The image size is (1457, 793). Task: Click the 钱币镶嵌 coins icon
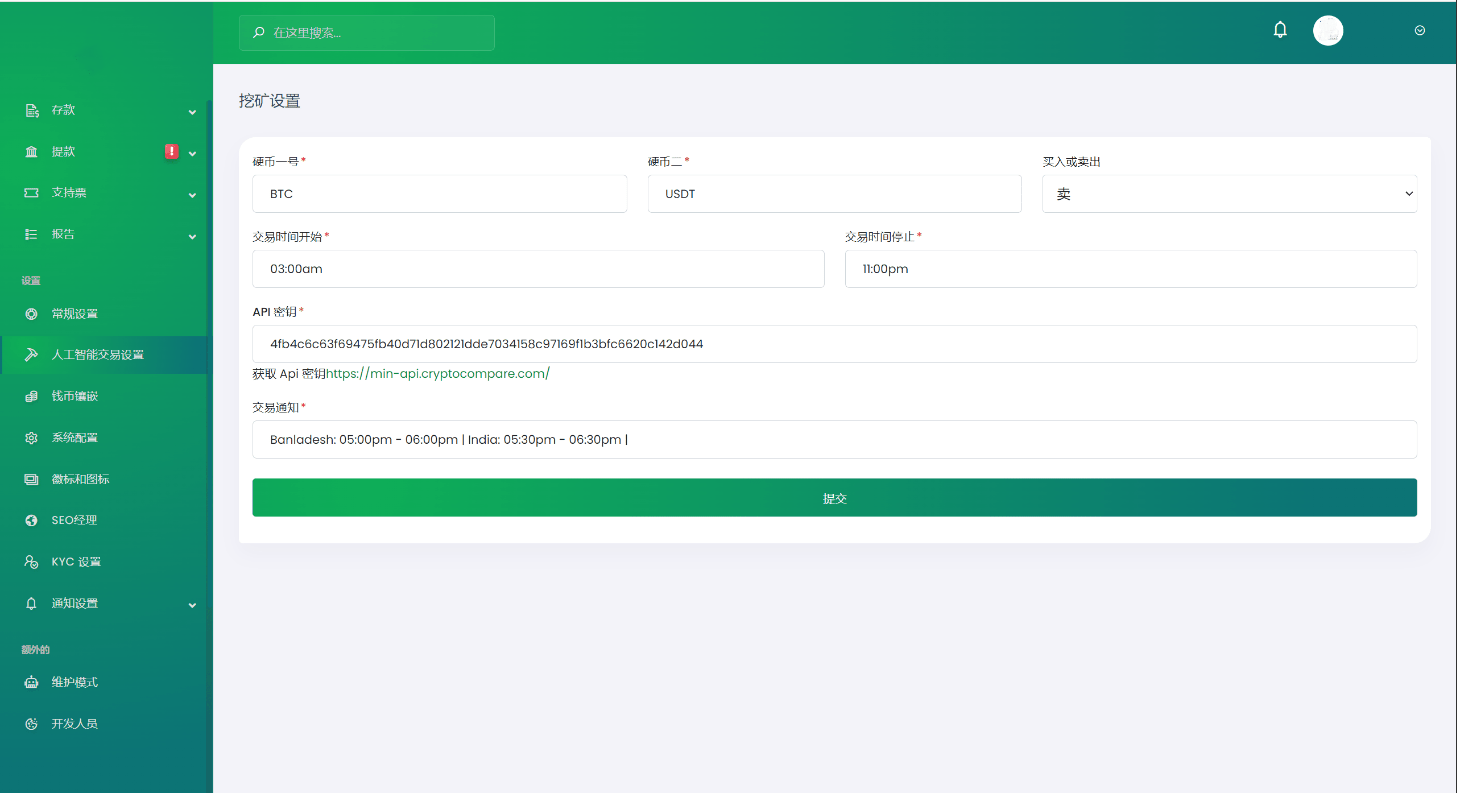click(x=31, y=397)
